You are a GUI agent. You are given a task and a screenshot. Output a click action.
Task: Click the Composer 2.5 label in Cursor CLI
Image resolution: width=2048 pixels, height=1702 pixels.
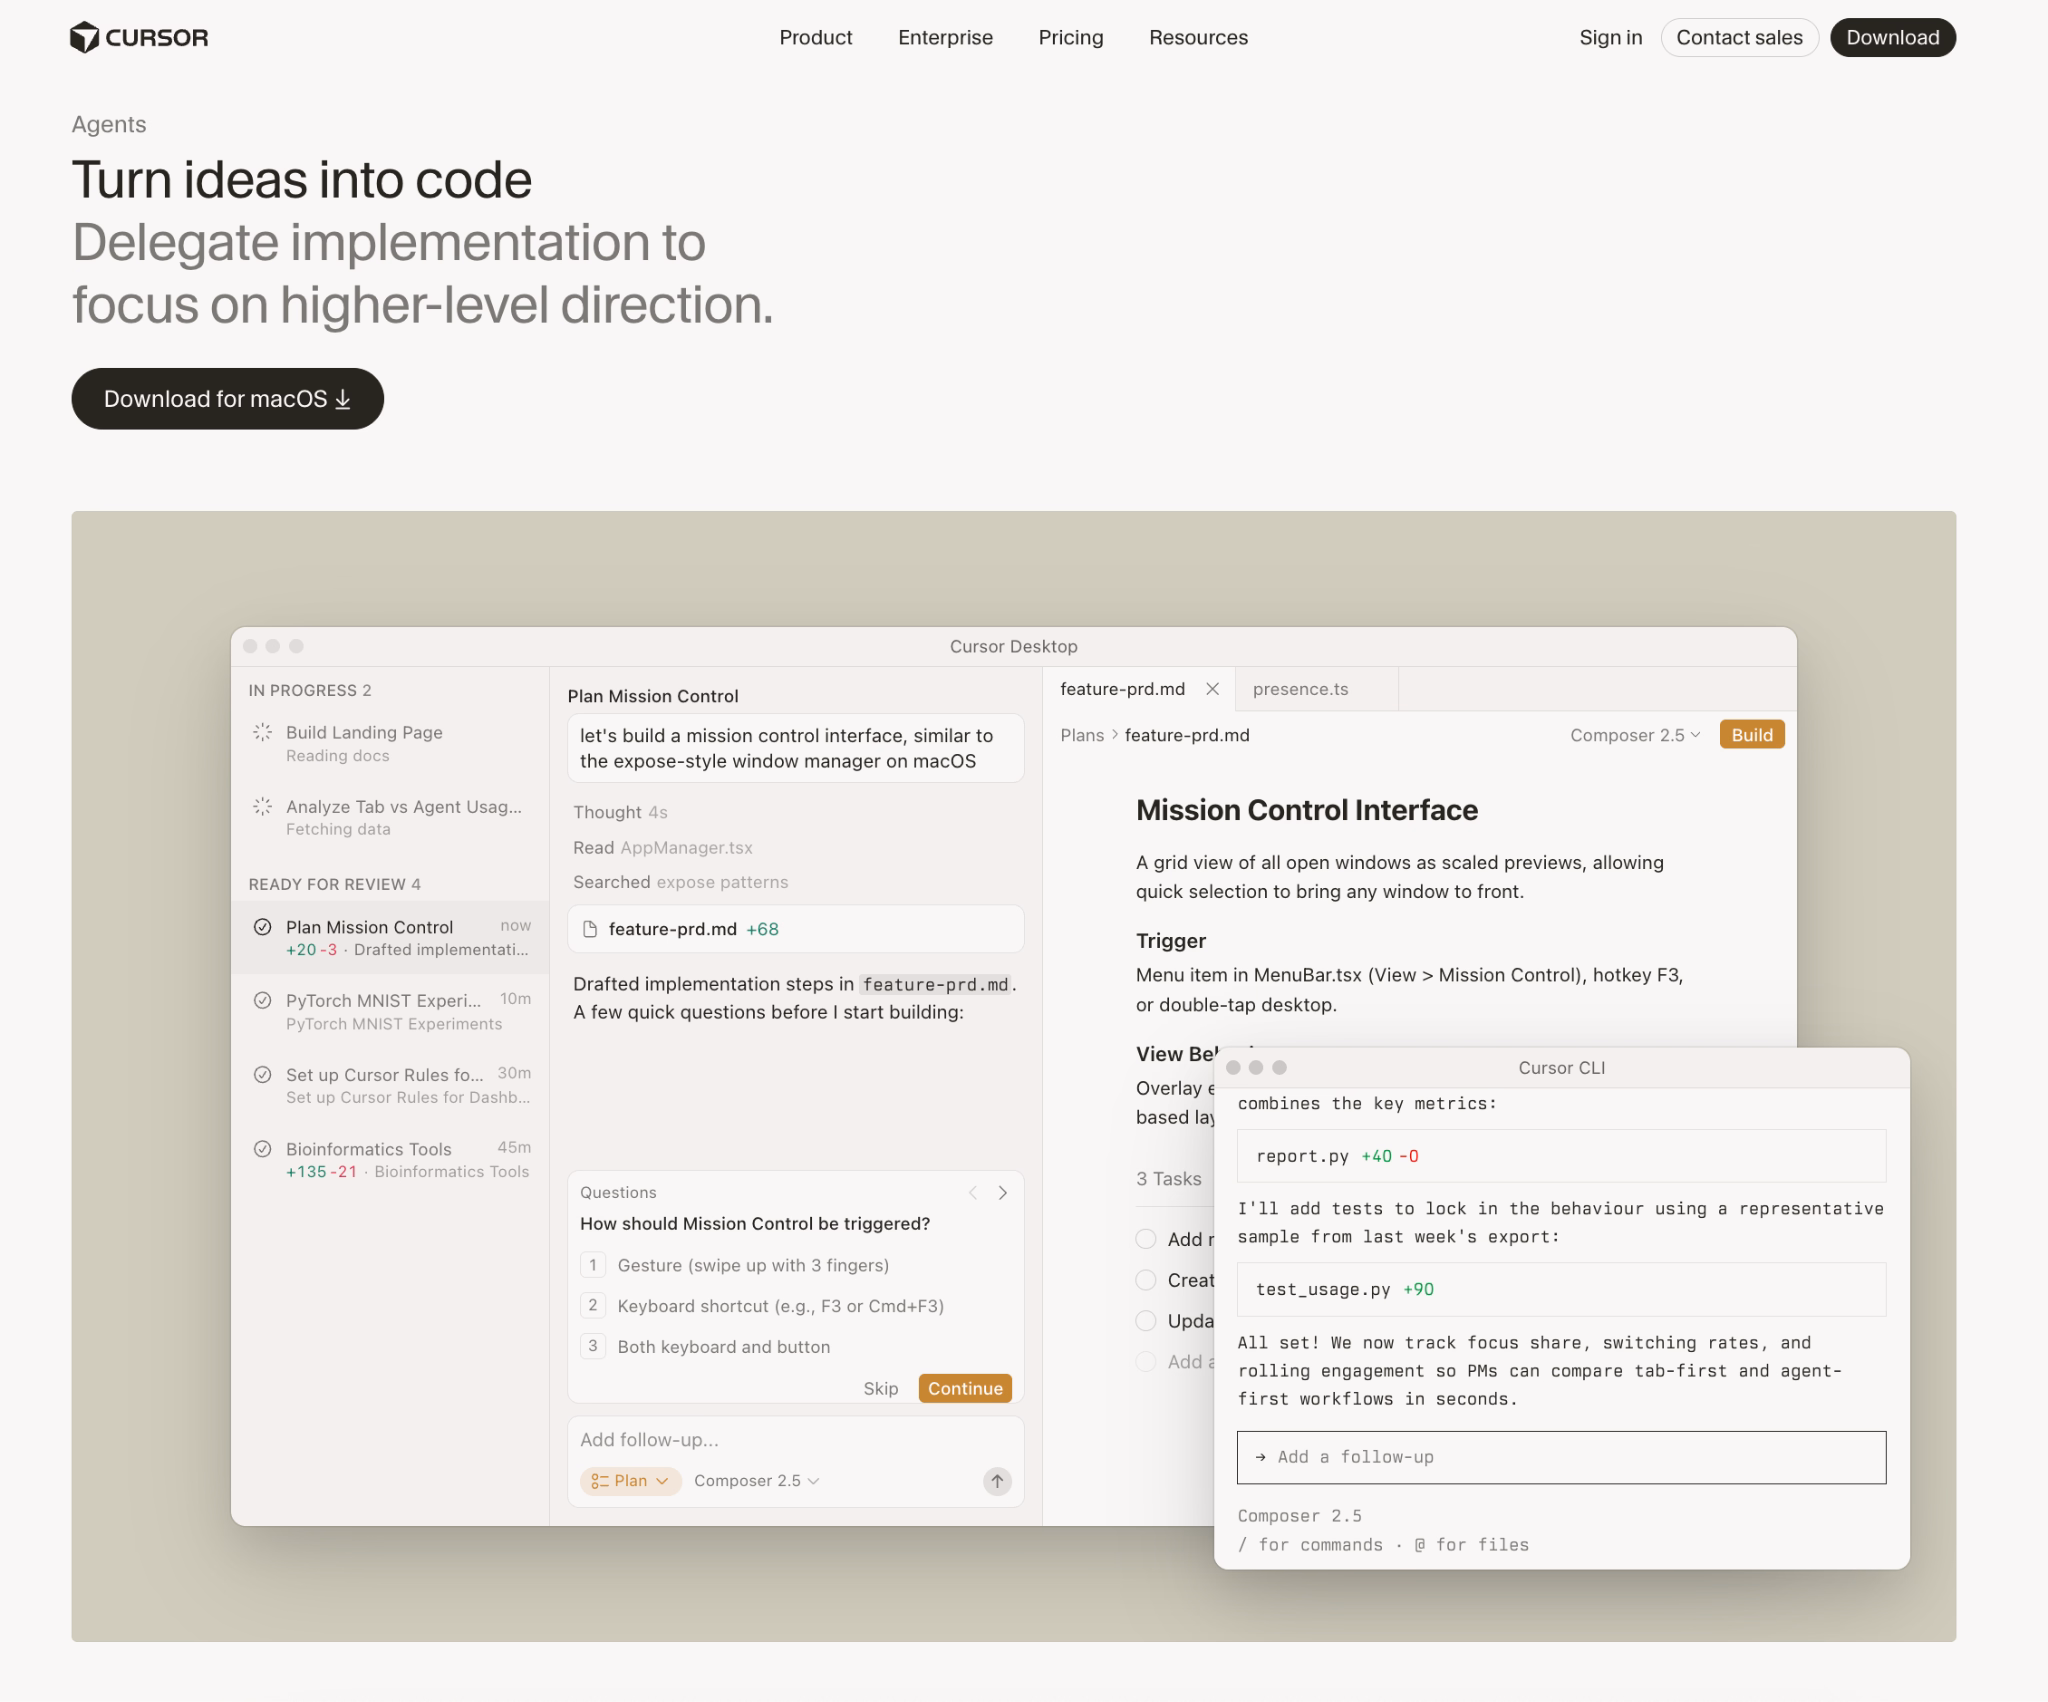coord(1299,1516)
